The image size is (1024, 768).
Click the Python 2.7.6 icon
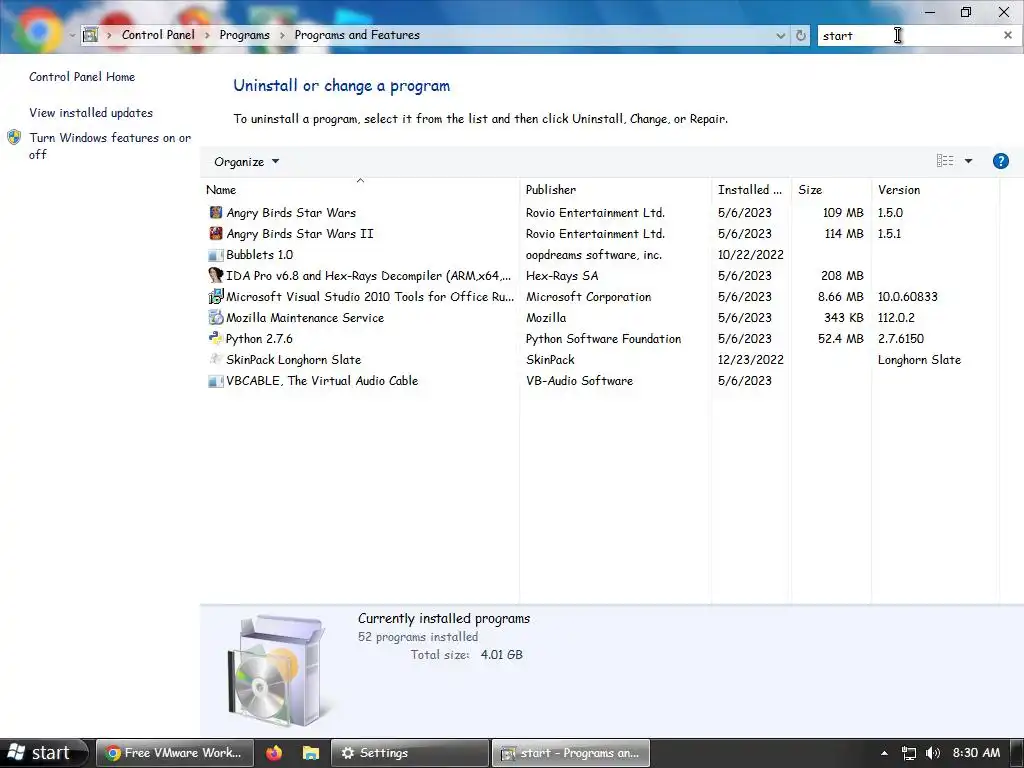[216, 338]
